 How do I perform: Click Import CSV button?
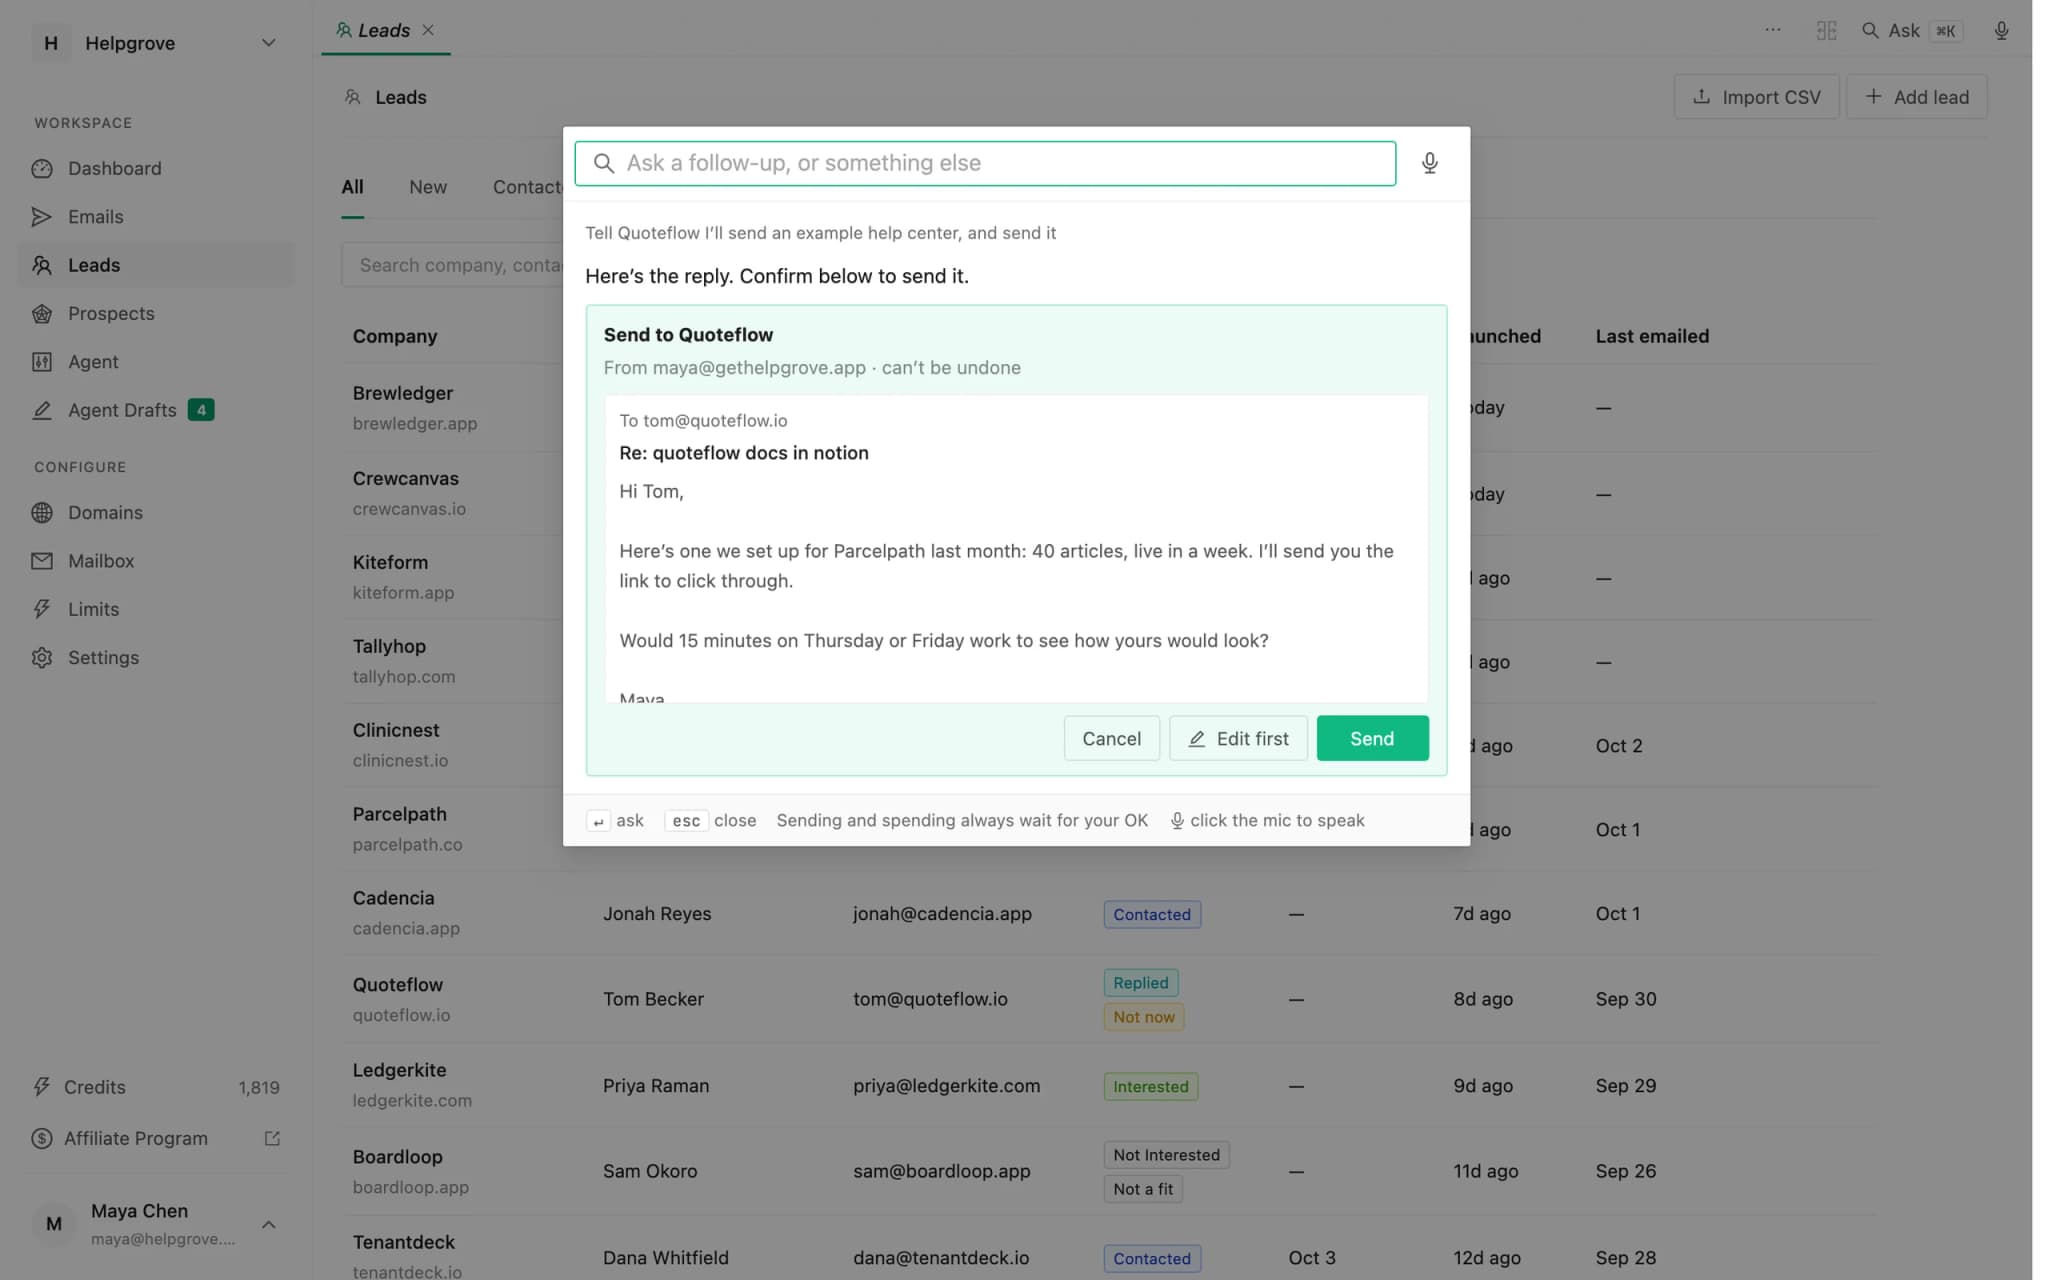[1756, 97]
